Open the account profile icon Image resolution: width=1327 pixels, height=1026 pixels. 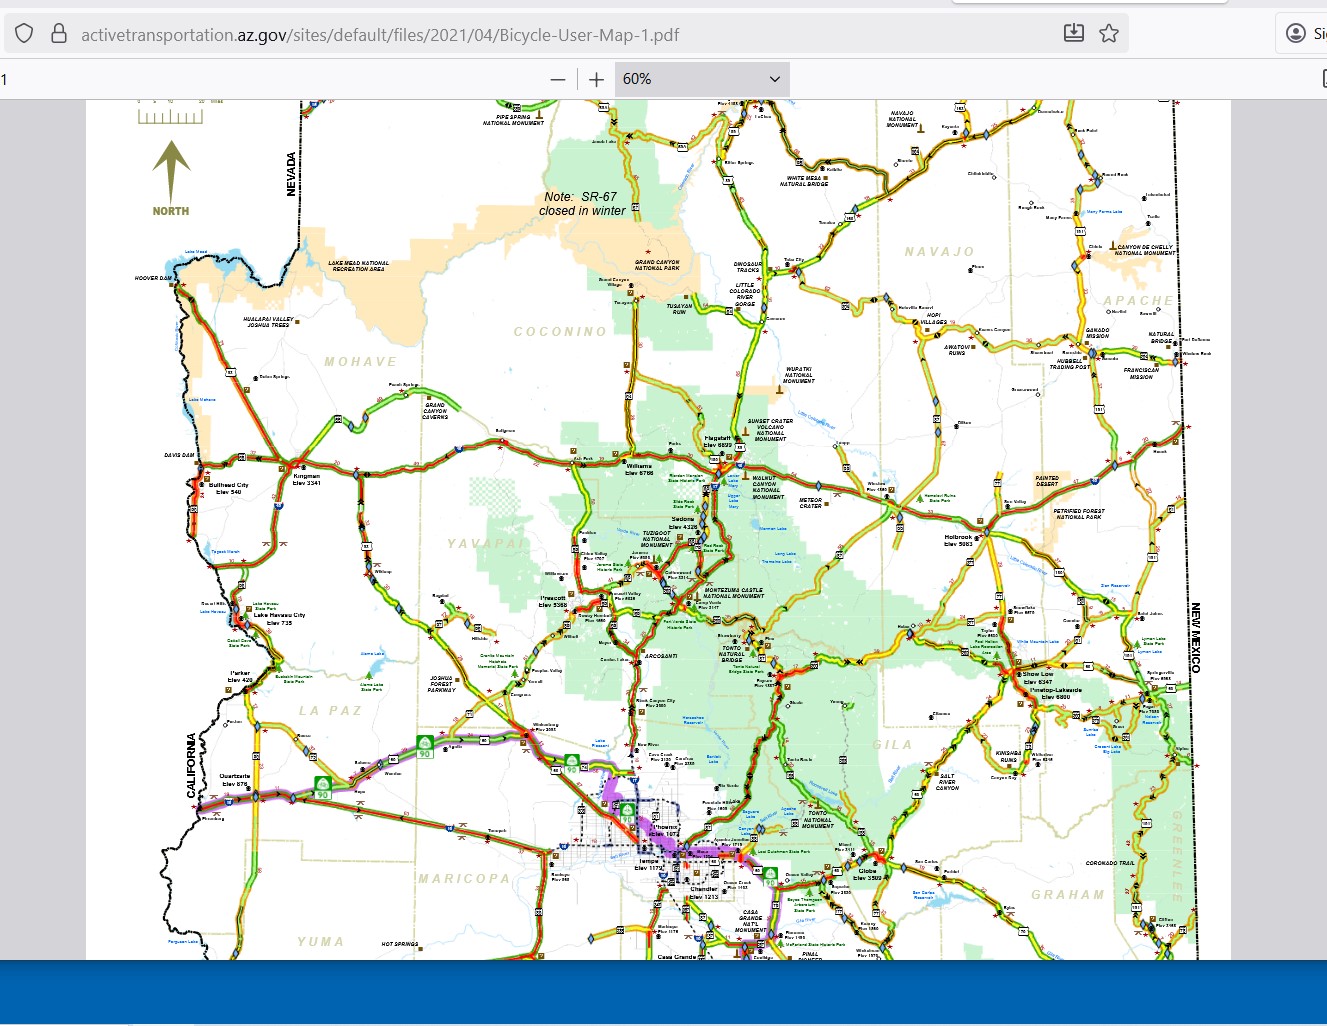(1296, 33)
